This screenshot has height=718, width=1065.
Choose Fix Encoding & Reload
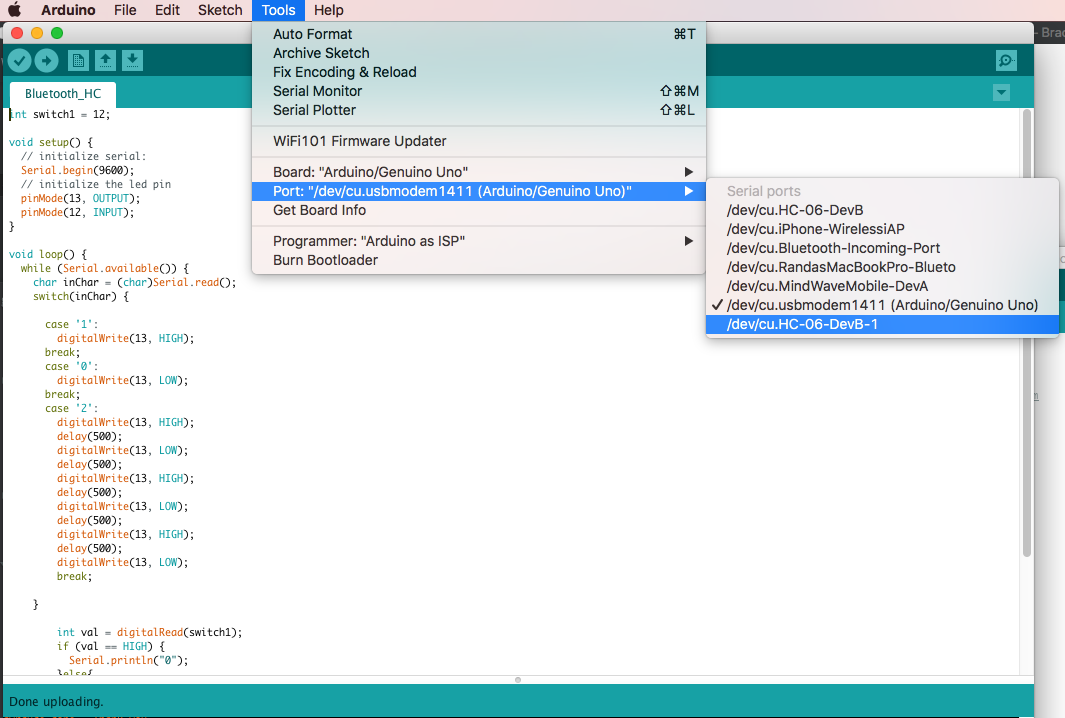478,72
